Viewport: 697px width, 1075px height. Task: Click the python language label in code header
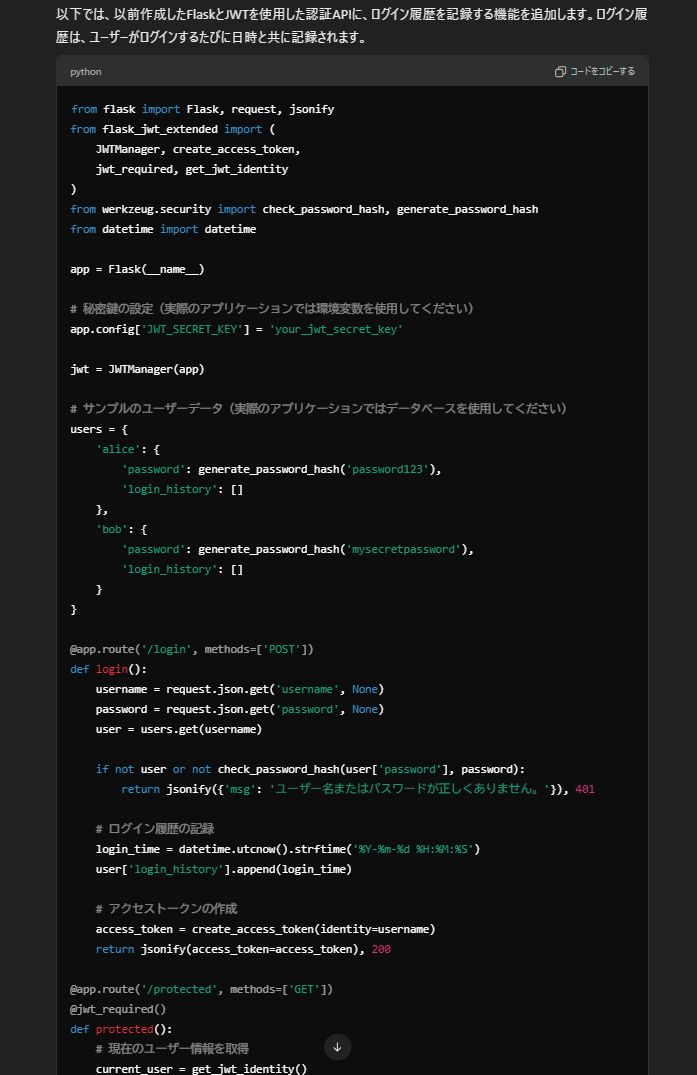[x=86, y=72]
